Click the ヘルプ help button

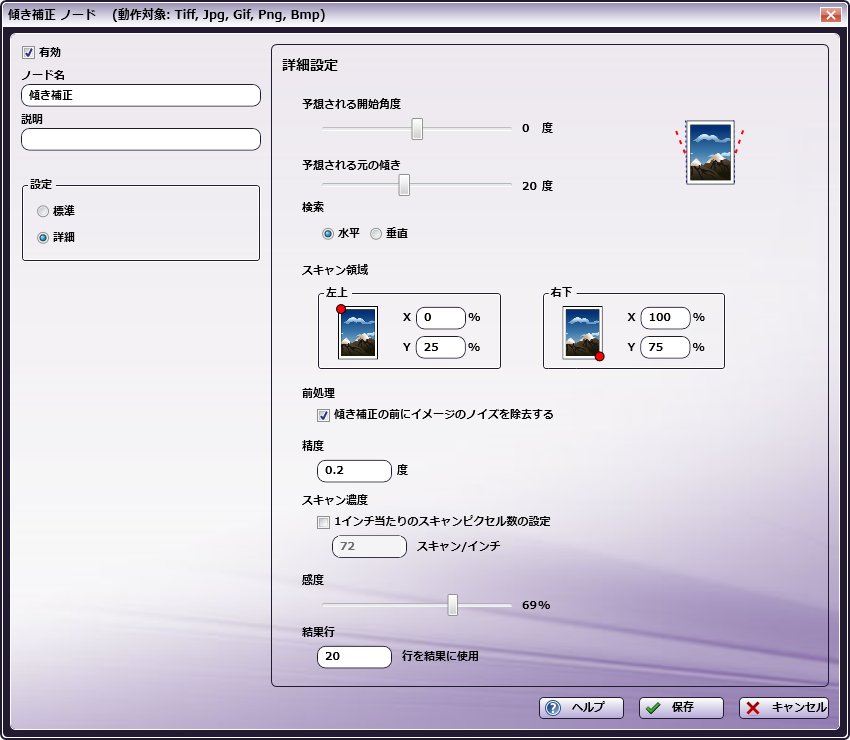coord(581,707)
